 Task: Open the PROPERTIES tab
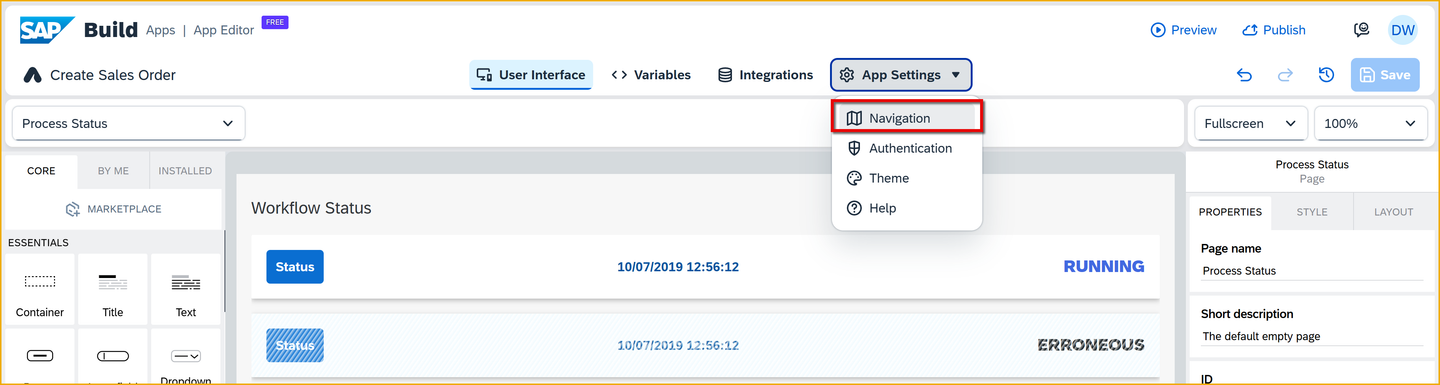[1230, 212]
